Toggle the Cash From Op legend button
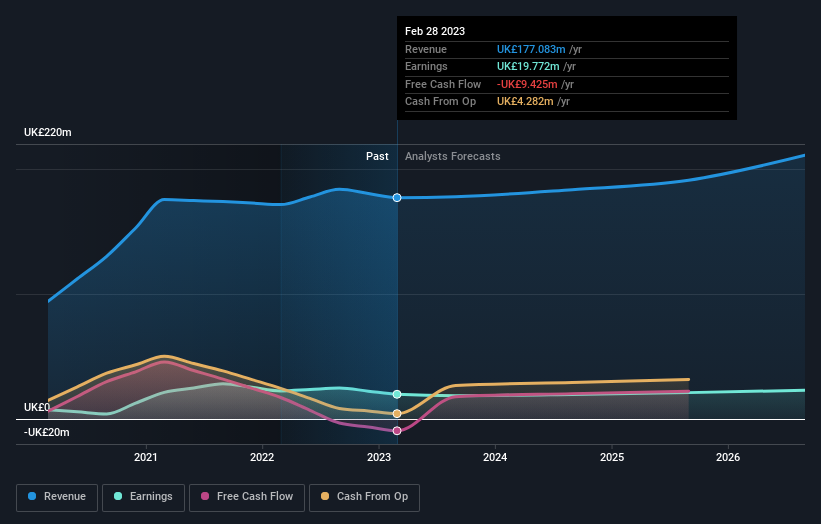 [364, 497]
